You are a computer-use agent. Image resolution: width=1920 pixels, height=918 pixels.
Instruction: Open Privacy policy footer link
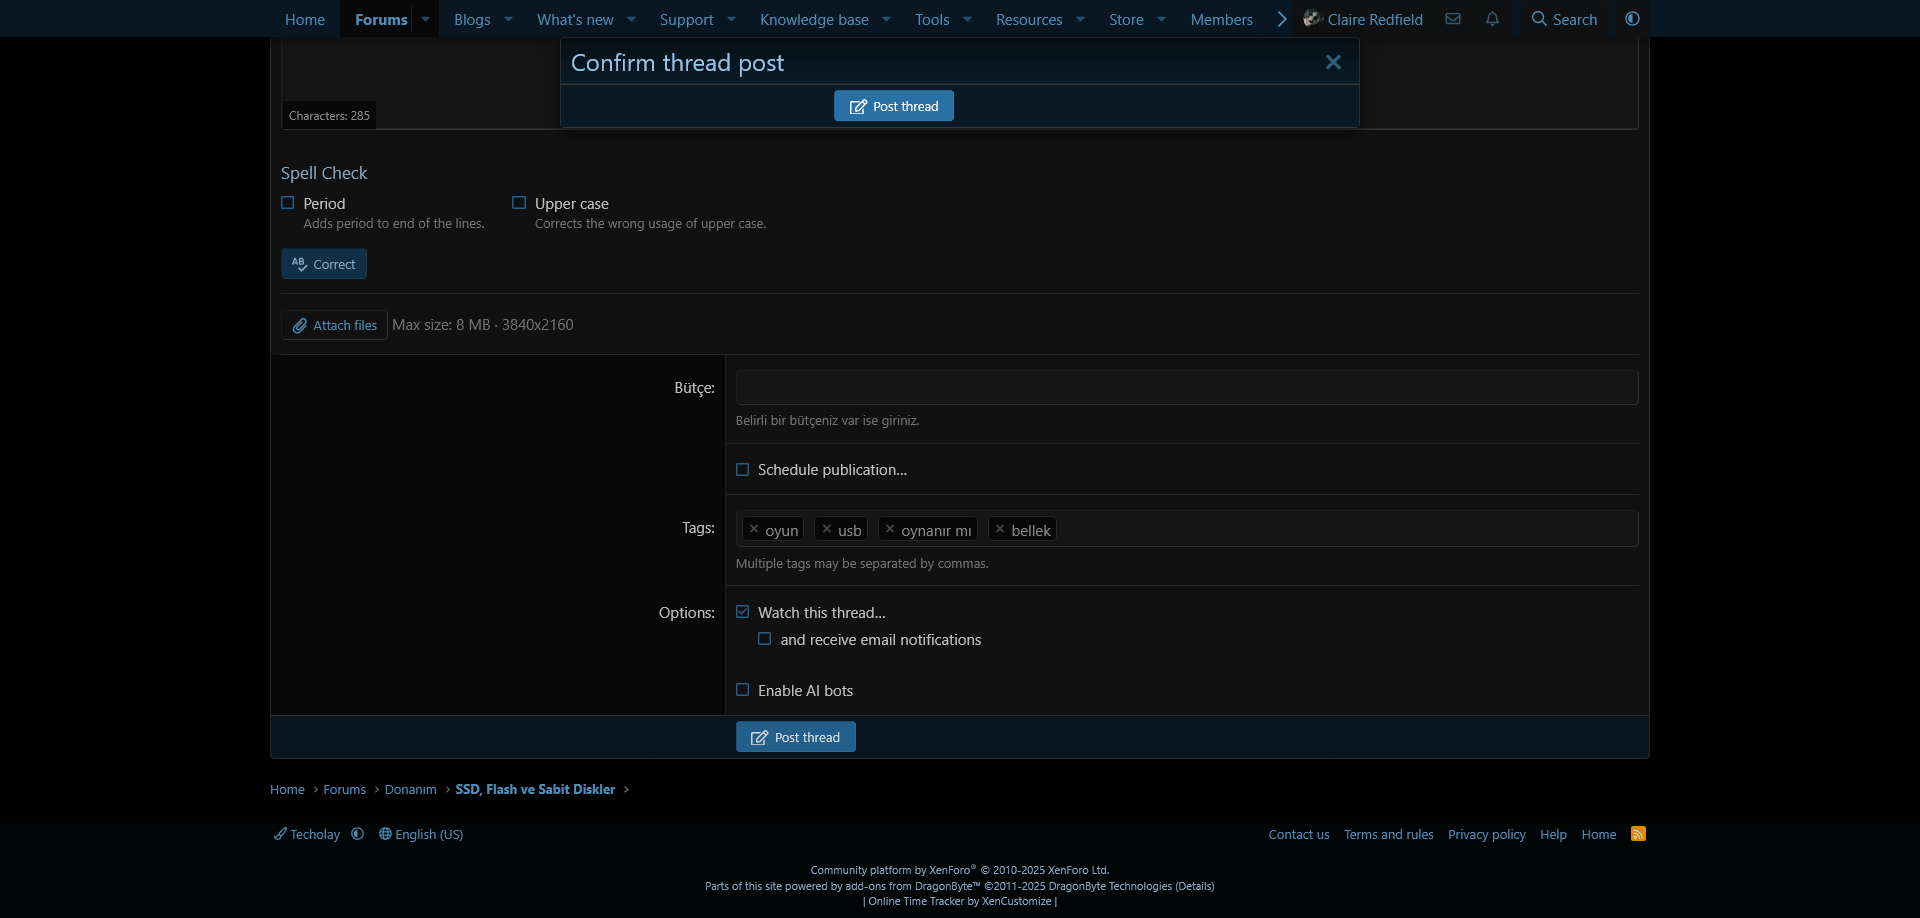click(1487, 834)
